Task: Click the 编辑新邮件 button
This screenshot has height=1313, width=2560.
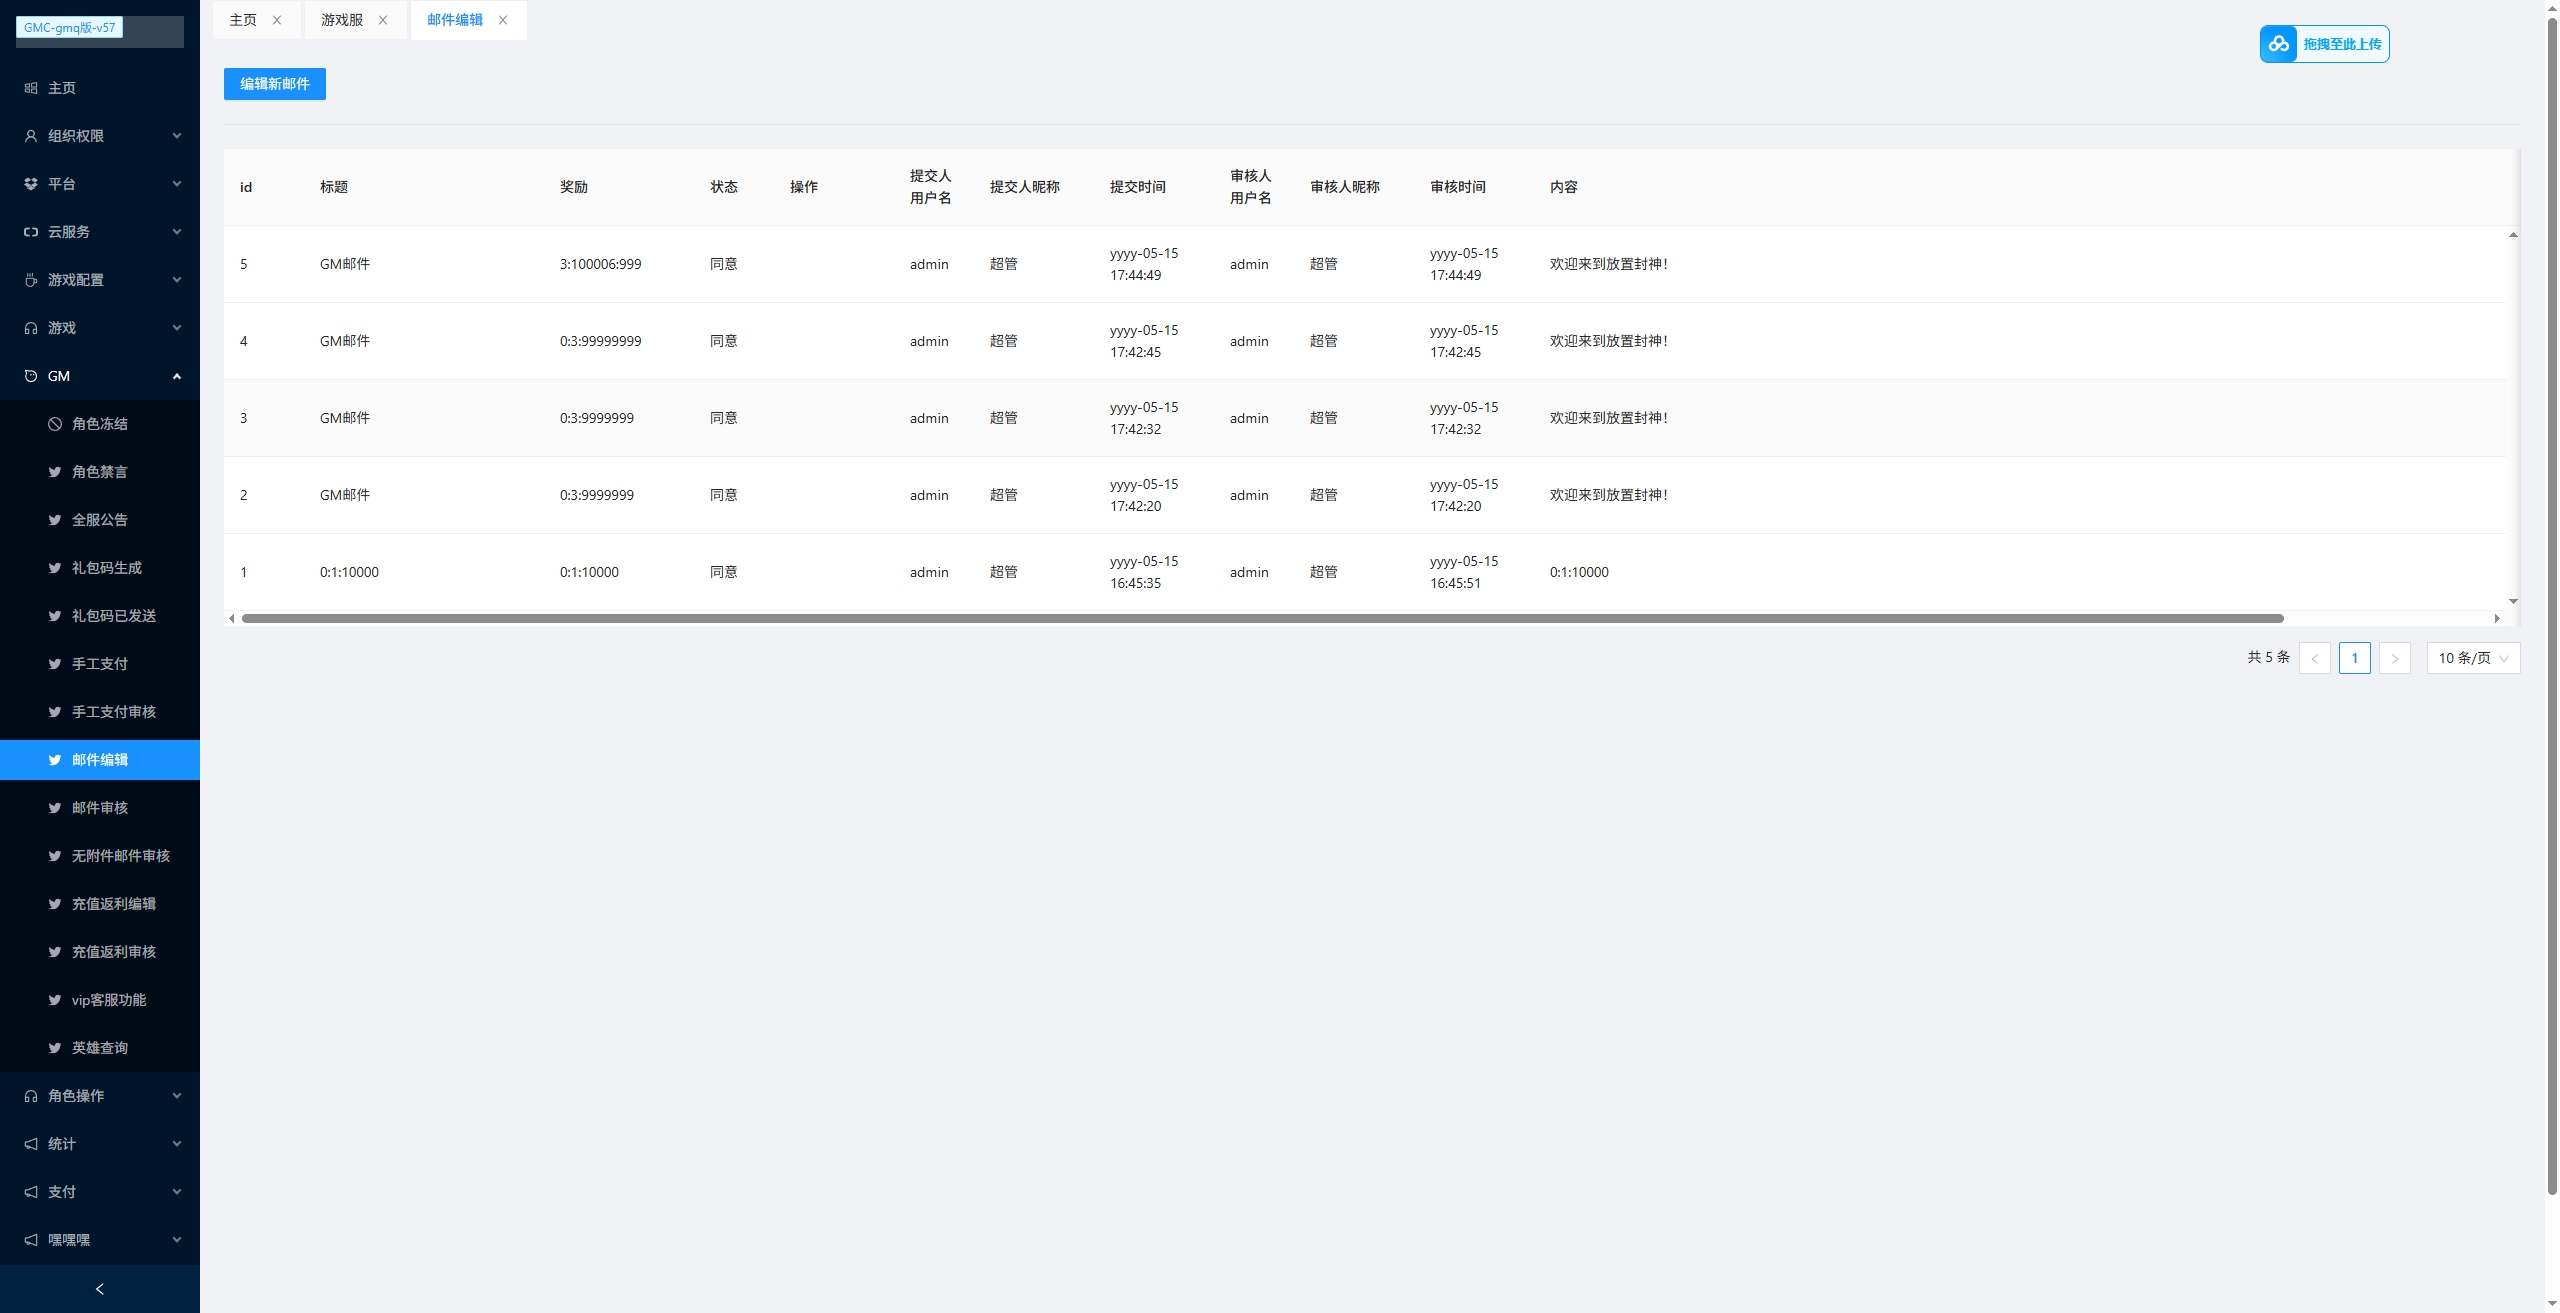Action: click(275, 84)
